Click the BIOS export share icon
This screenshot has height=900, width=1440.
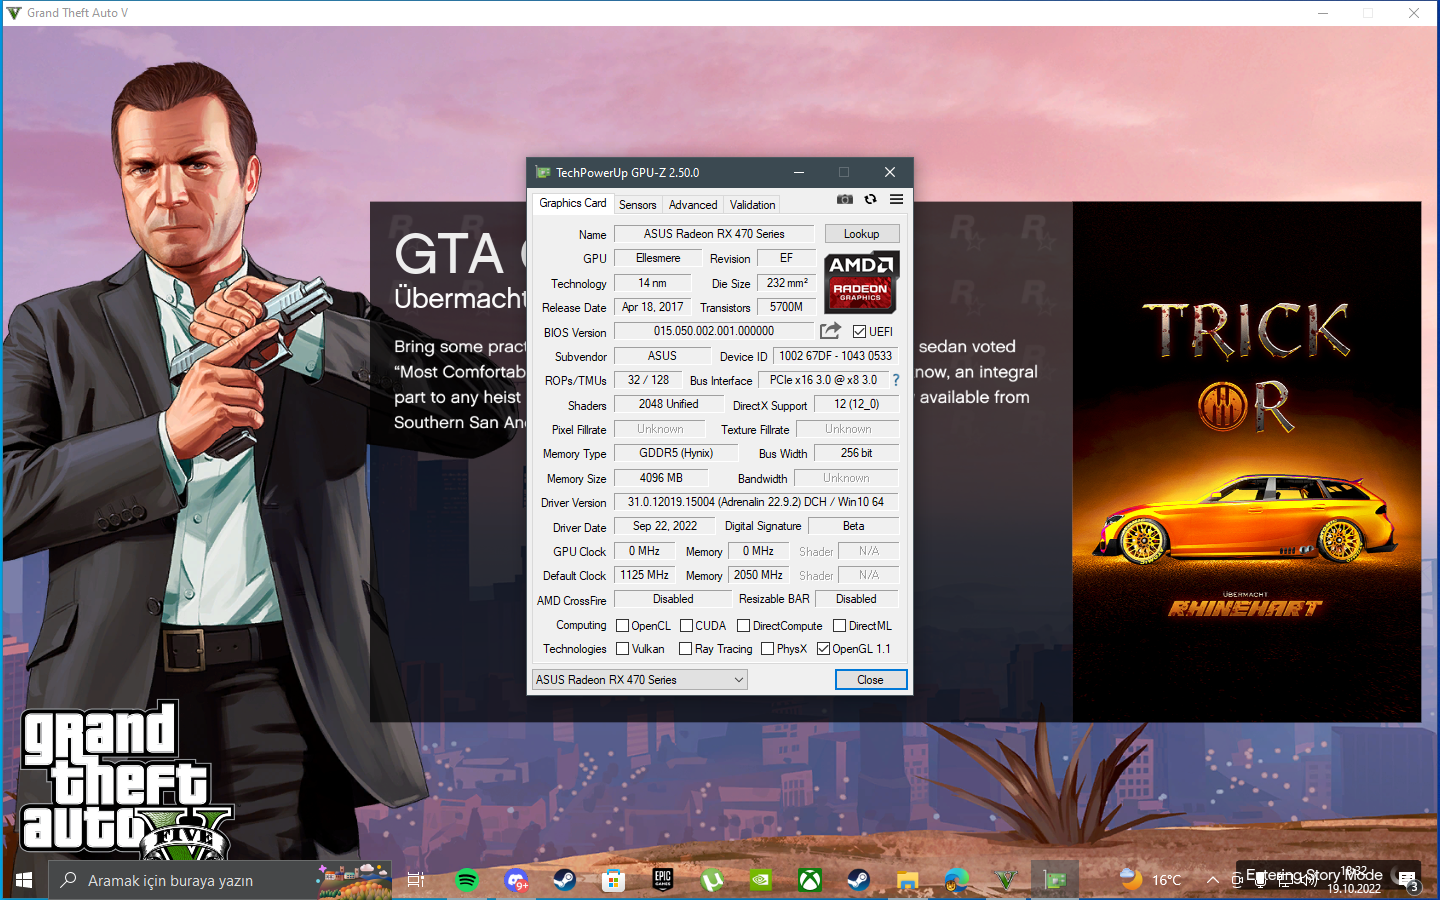[x=830, y=331]
